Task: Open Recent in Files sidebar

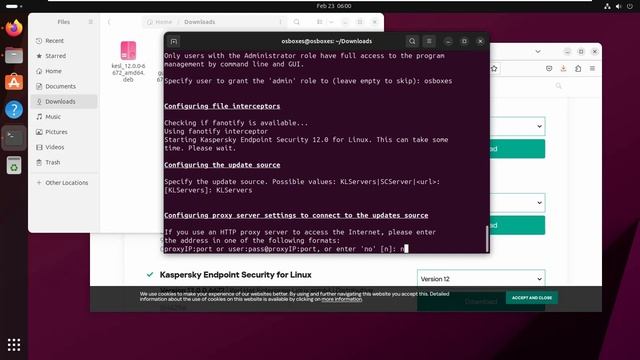Action: tap(64, 41)
